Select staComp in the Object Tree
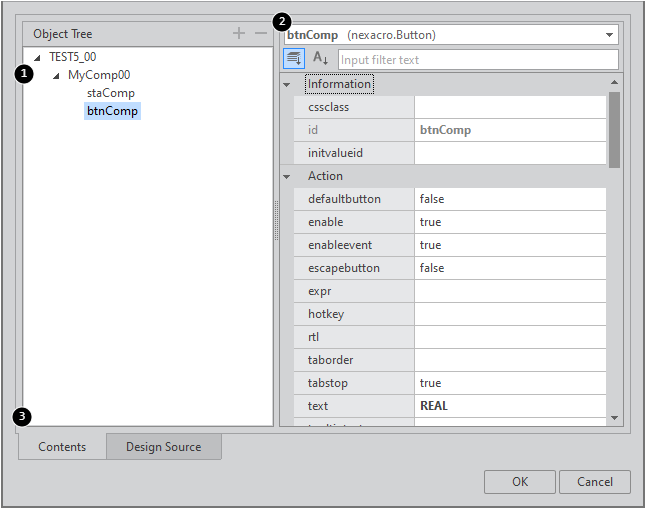 (111, 93)
